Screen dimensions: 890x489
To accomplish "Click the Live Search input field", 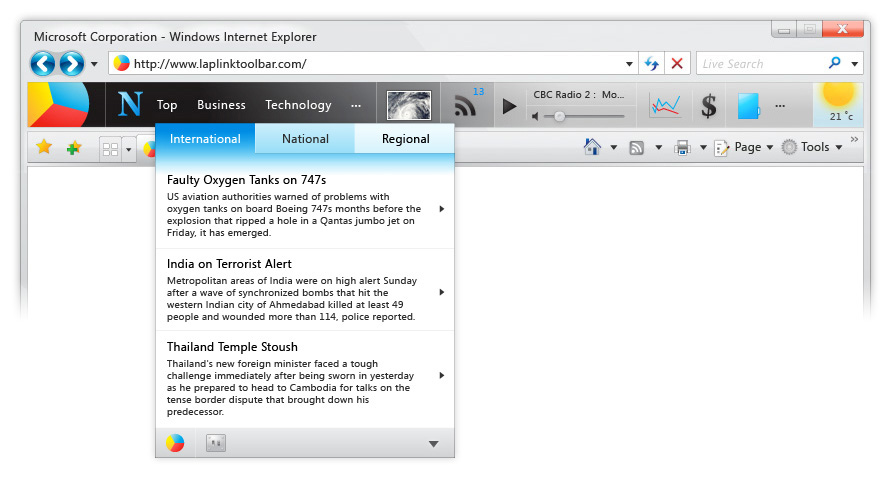I will tap(760, 64).
